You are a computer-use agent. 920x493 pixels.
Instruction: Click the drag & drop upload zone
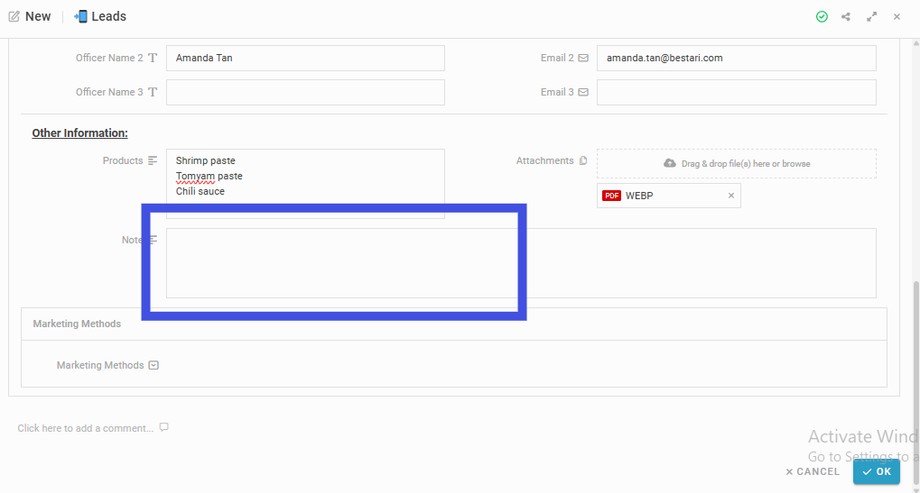click(x=736, y=163)
